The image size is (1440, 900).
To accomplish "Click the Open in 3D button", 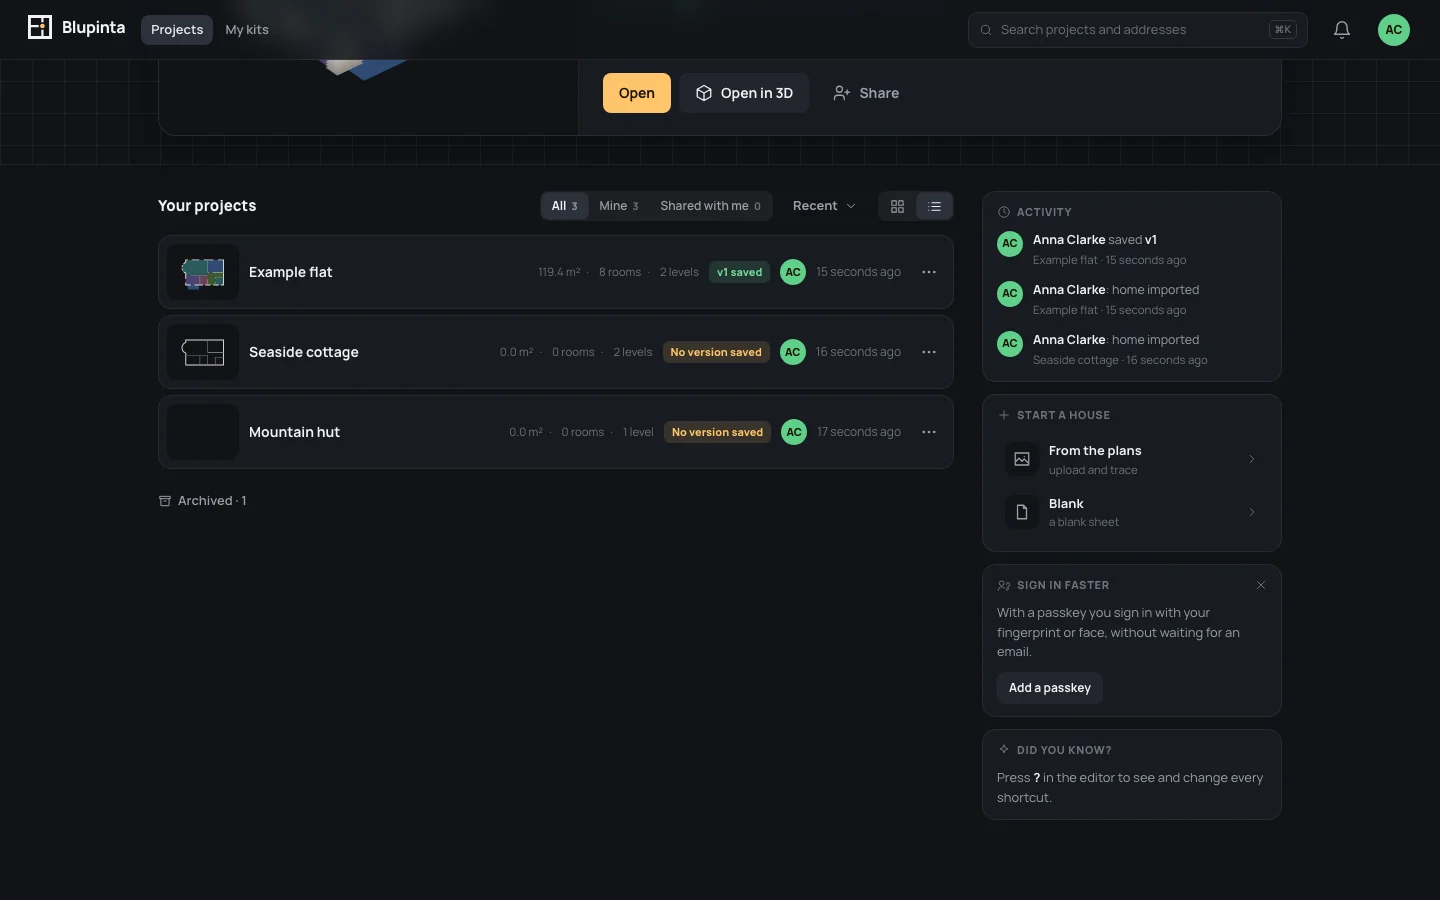I will click(x=744, y=93).
